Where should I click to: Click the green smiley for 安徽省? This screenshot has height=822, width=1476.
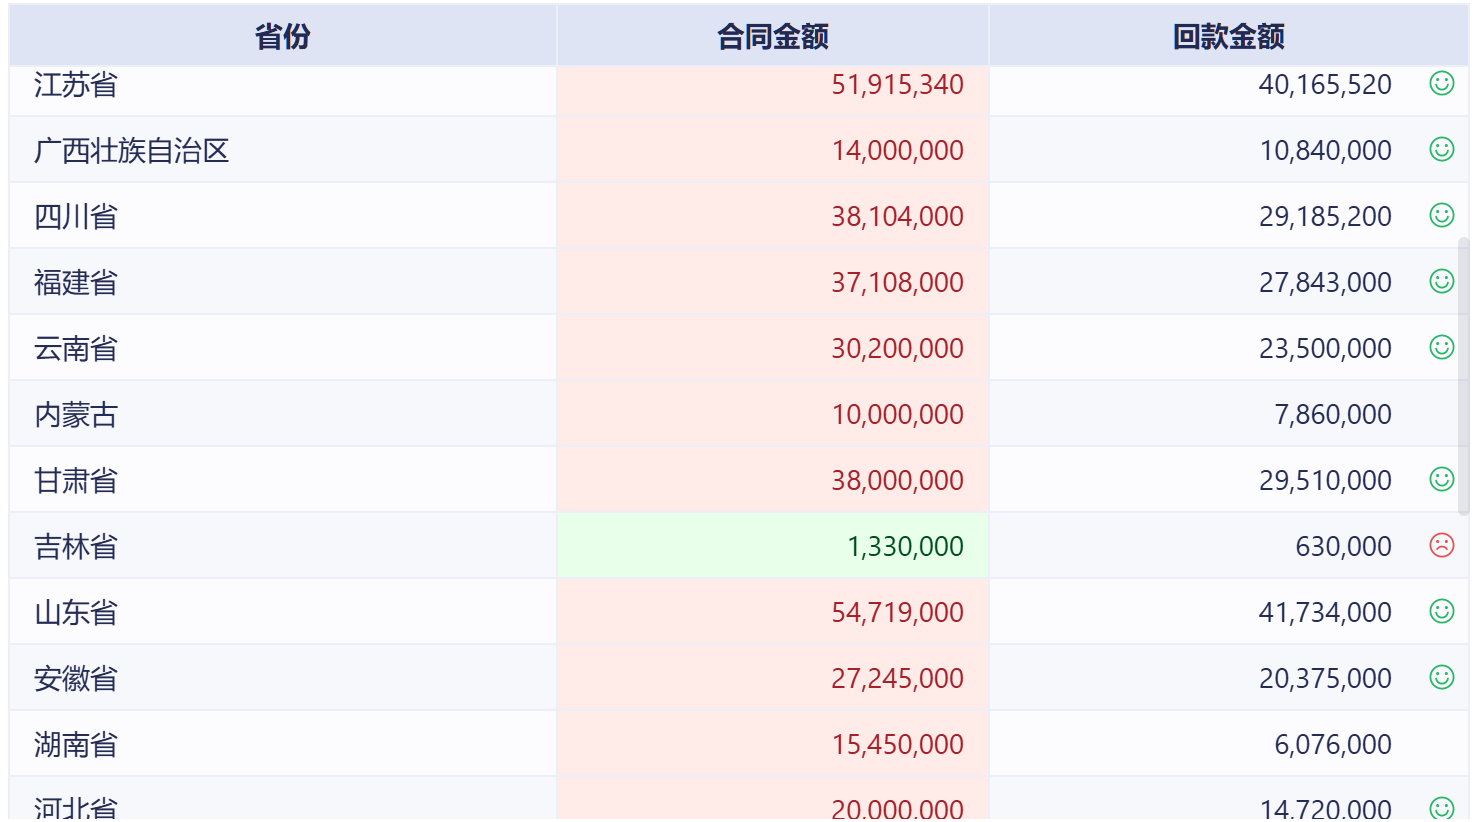(x=1441, y=678)
